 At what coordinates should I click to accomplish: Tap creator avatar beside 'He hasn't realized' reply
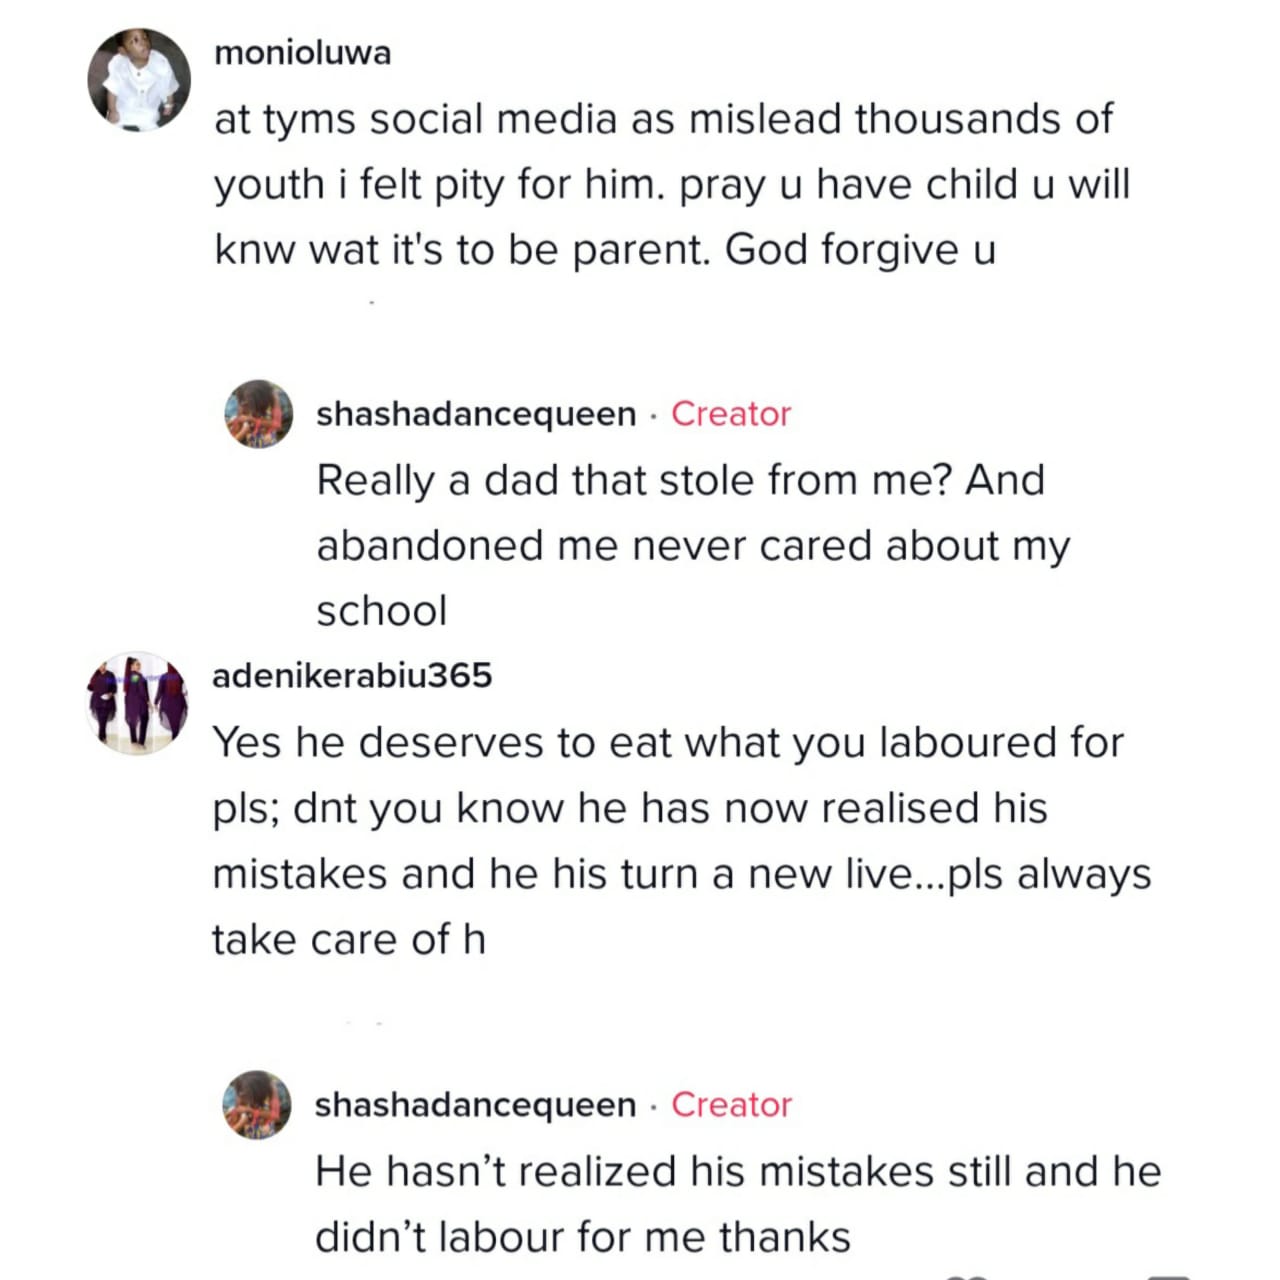coord(257,1104)
